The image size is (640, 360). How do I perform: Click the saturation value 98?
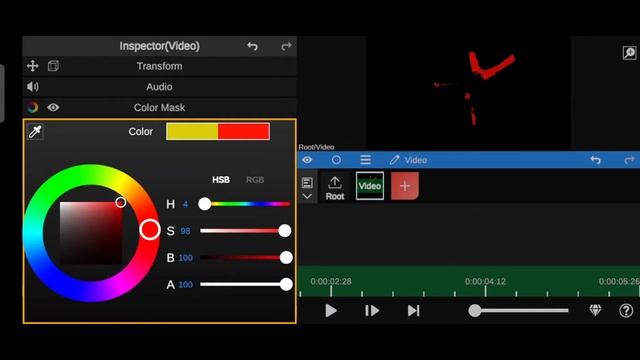coord(185,231)
